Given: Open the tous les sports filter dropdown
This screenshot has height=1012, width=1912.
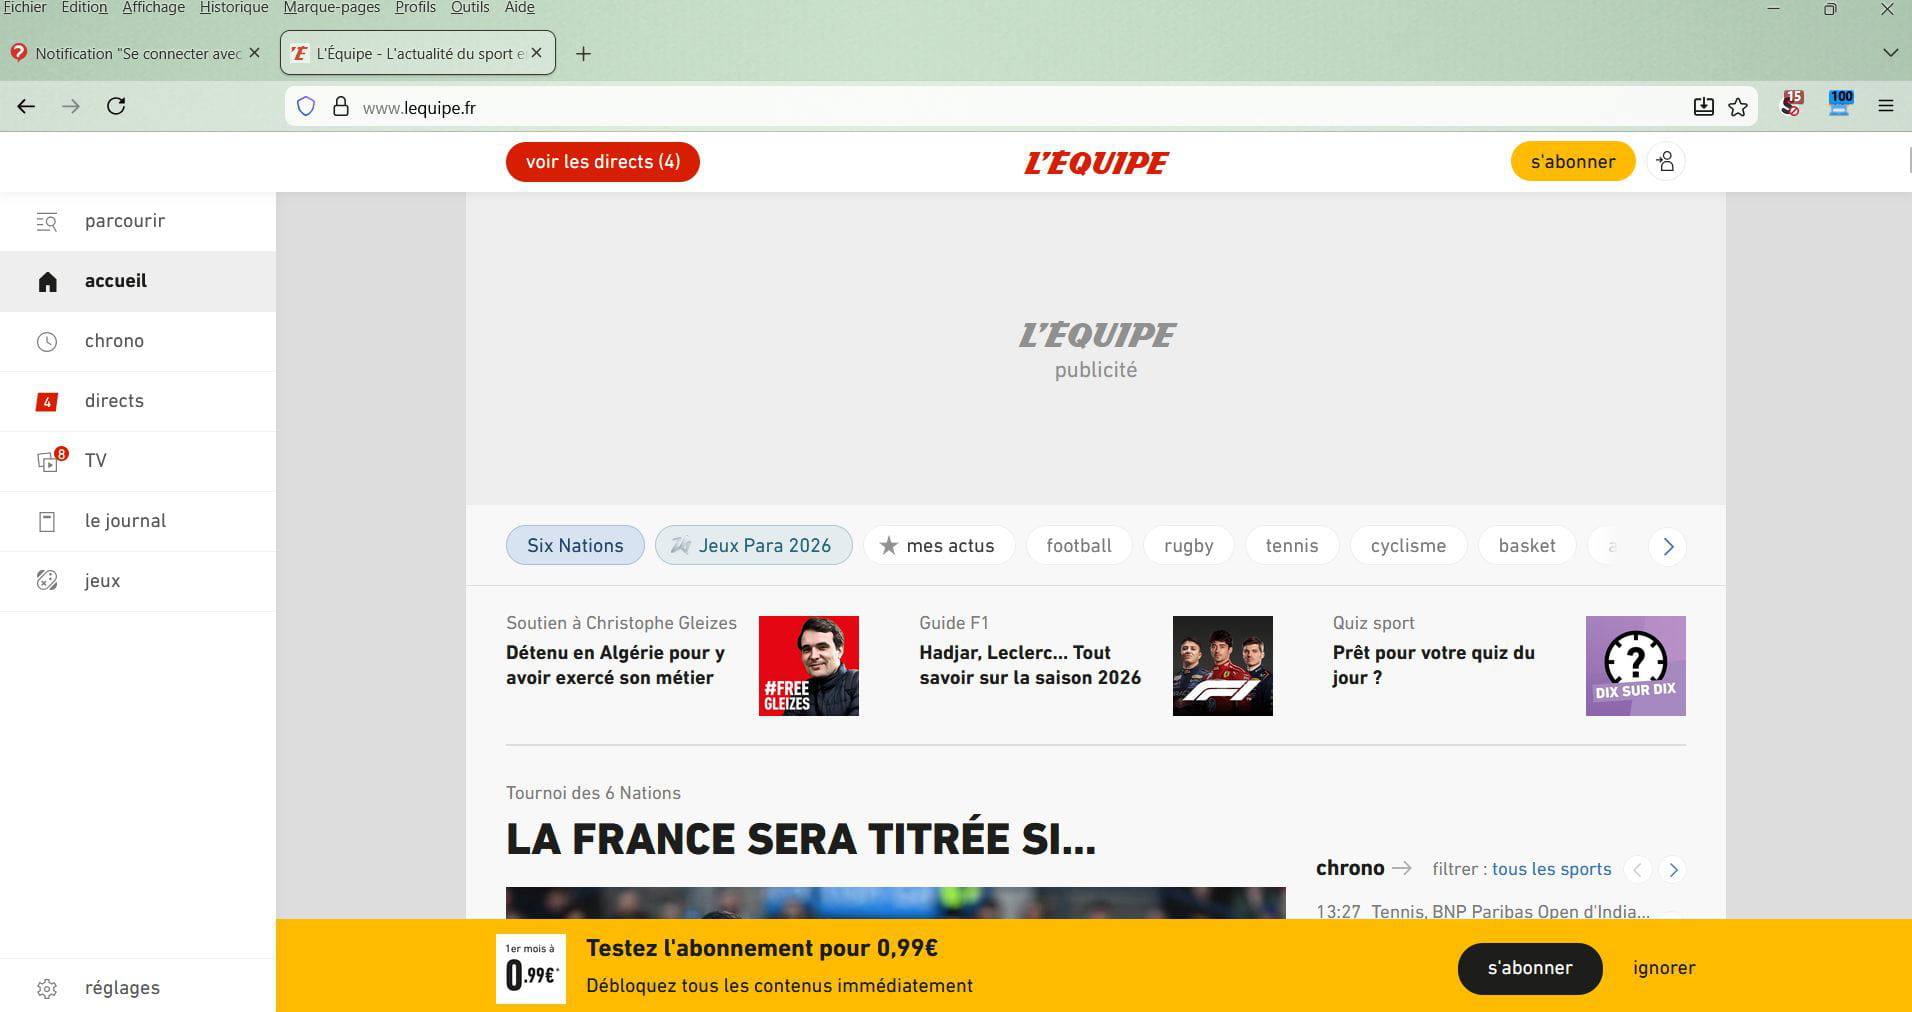Looking at the screenshot, I should [1551, 869].
